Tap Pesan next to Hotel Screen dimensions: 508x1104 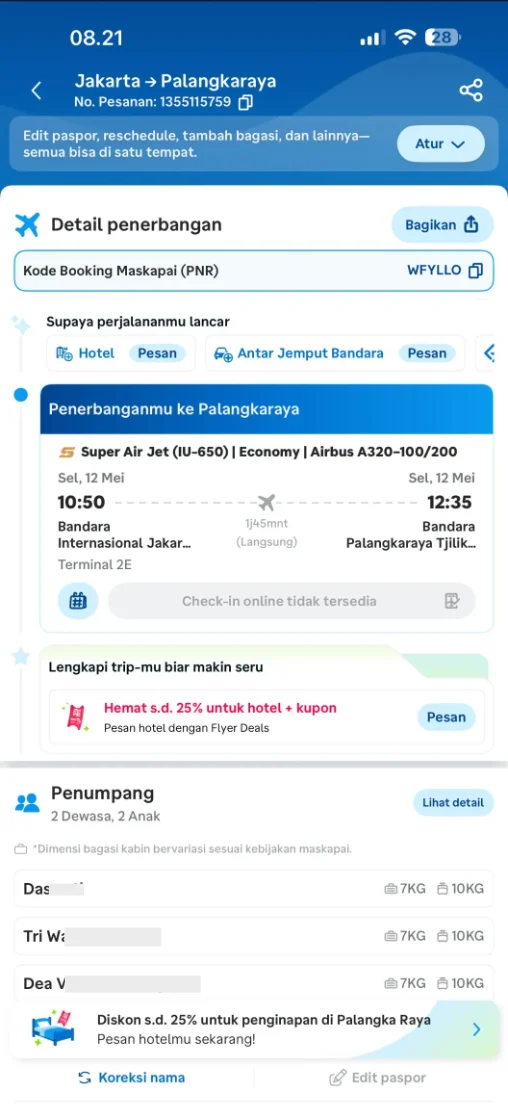157,353
